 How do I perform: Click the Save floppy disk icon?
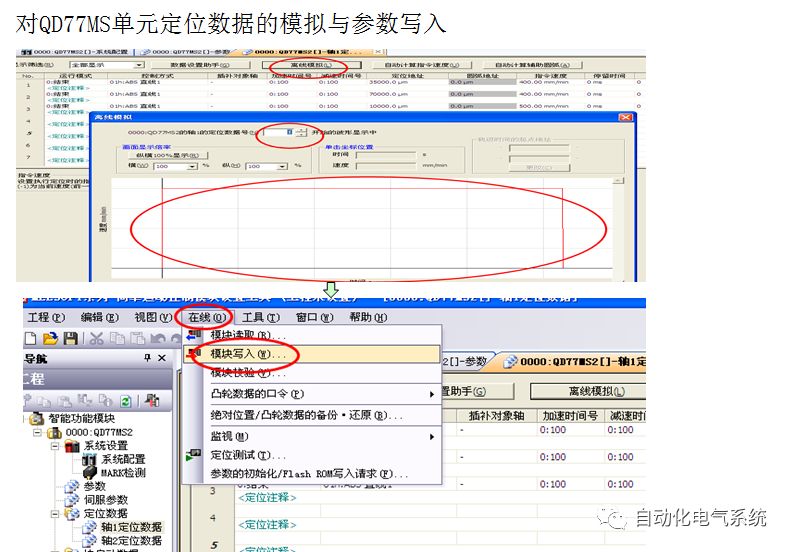click(70, 339)
